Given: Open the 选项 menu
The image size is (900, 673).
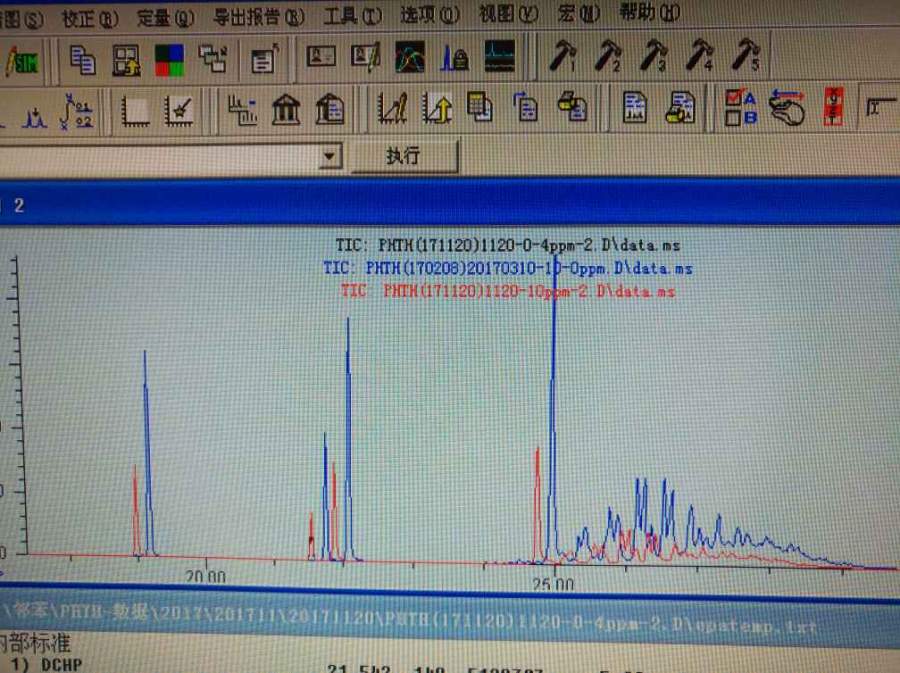Looking at the screenshot, I should (x=430, y=15).
